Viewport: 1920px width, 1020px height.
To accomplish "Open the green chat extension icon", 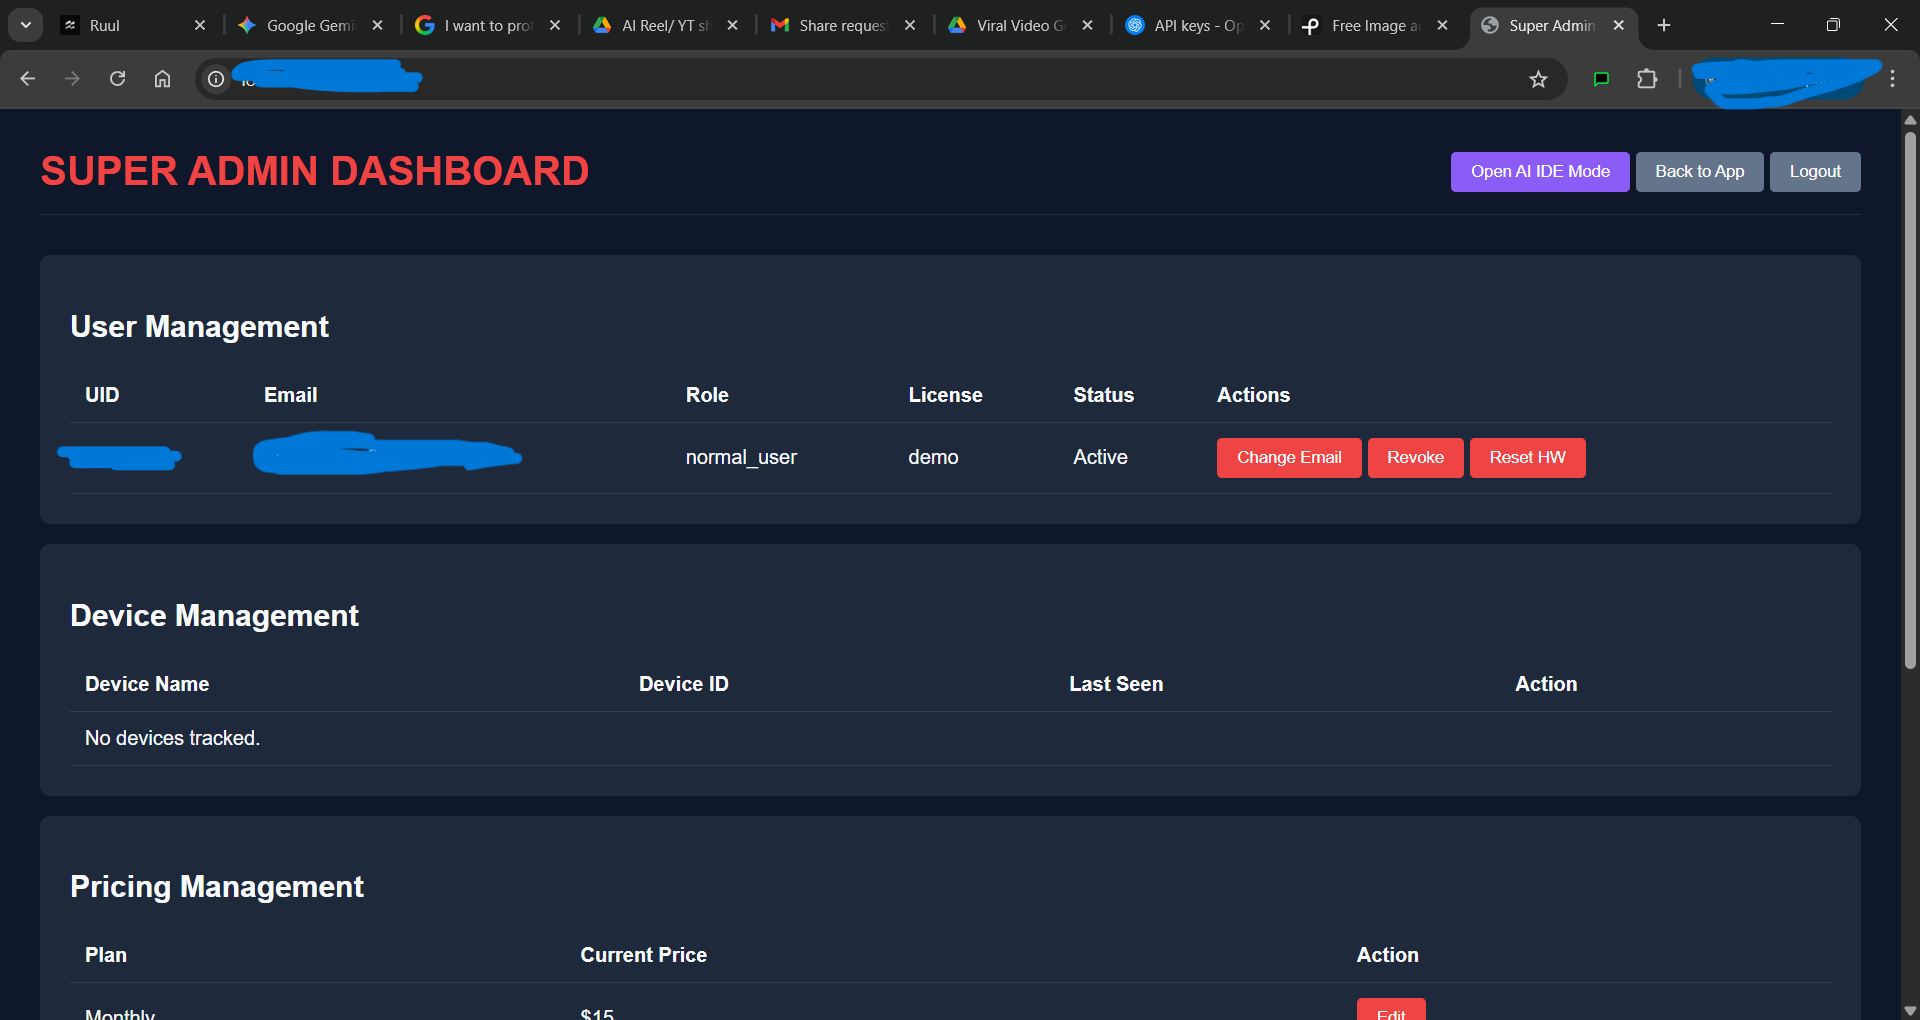I will point(1601,79).
